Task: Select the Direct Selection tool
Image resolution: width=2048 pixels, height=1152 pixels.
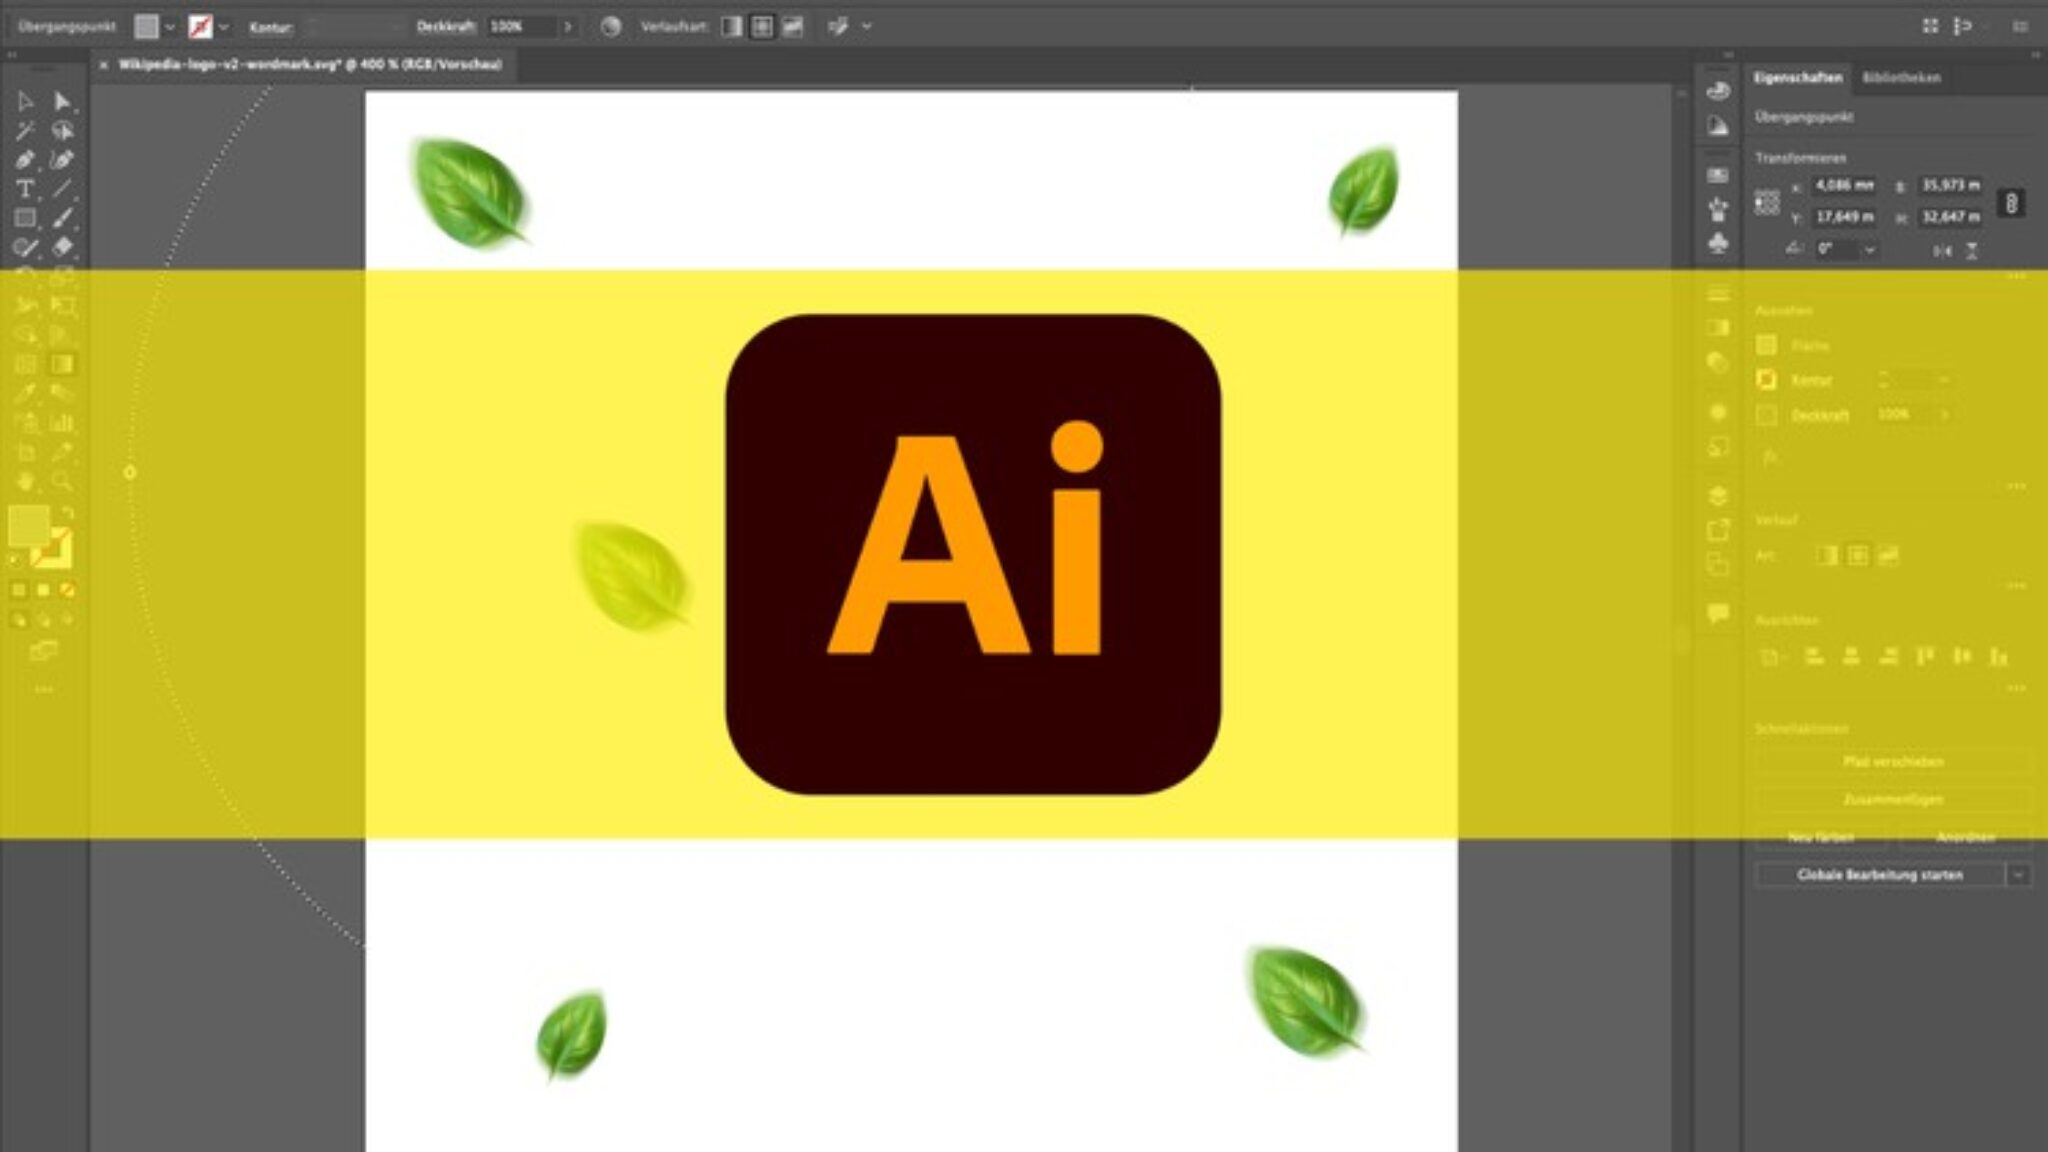Action: click(64, 99)
